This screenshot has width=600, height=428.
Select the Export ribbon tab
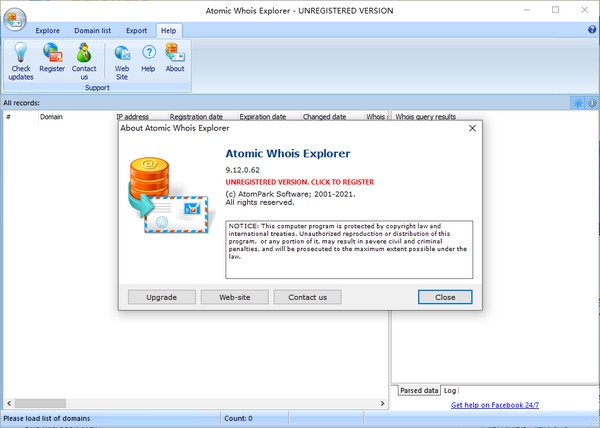137,31
